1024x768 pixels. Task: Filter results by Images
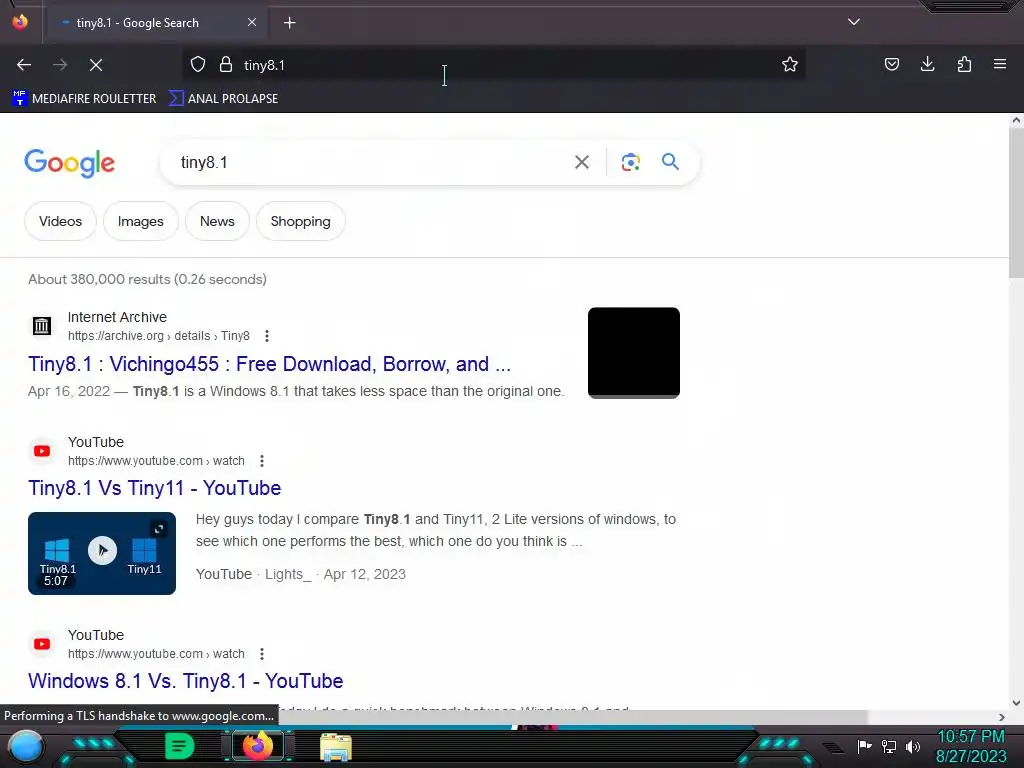[140, 221]
